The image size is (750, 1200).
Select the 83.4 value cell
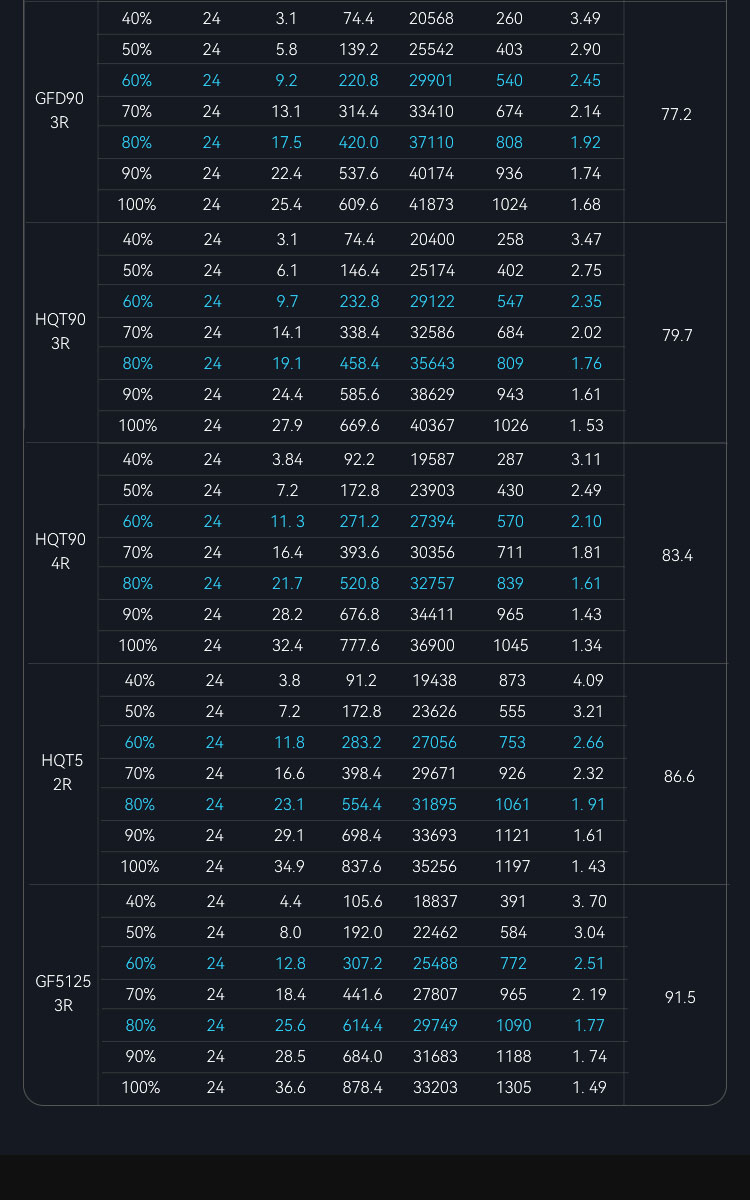[x=677, y=555]
